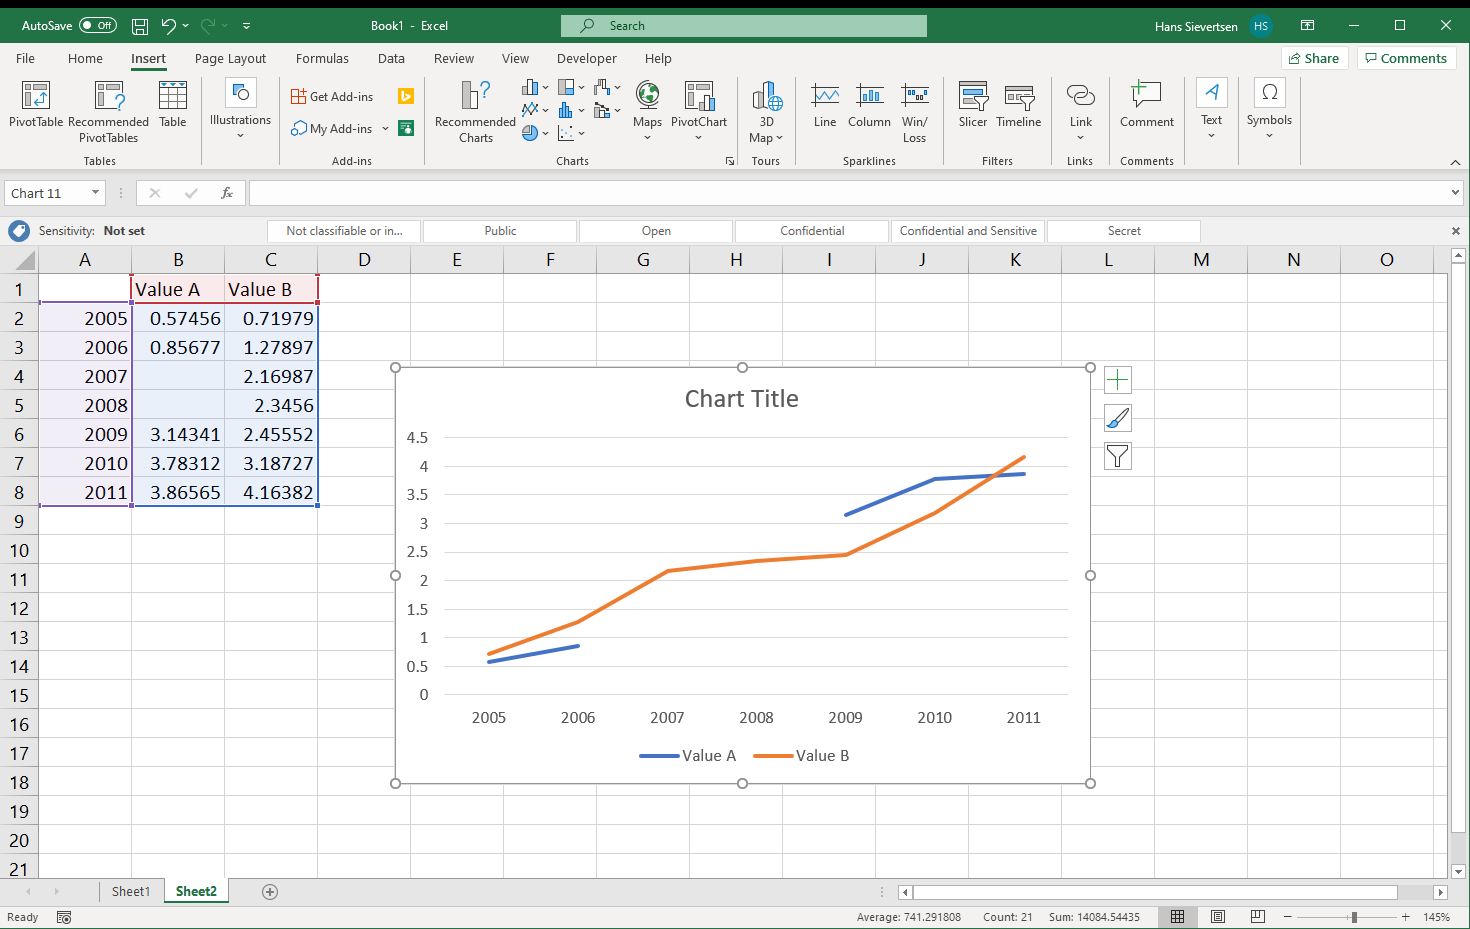The width and height of the screenshot is (1470, 929).
Task: Insert a Win/Loss sparkline
Action: (x=915, y=112)
